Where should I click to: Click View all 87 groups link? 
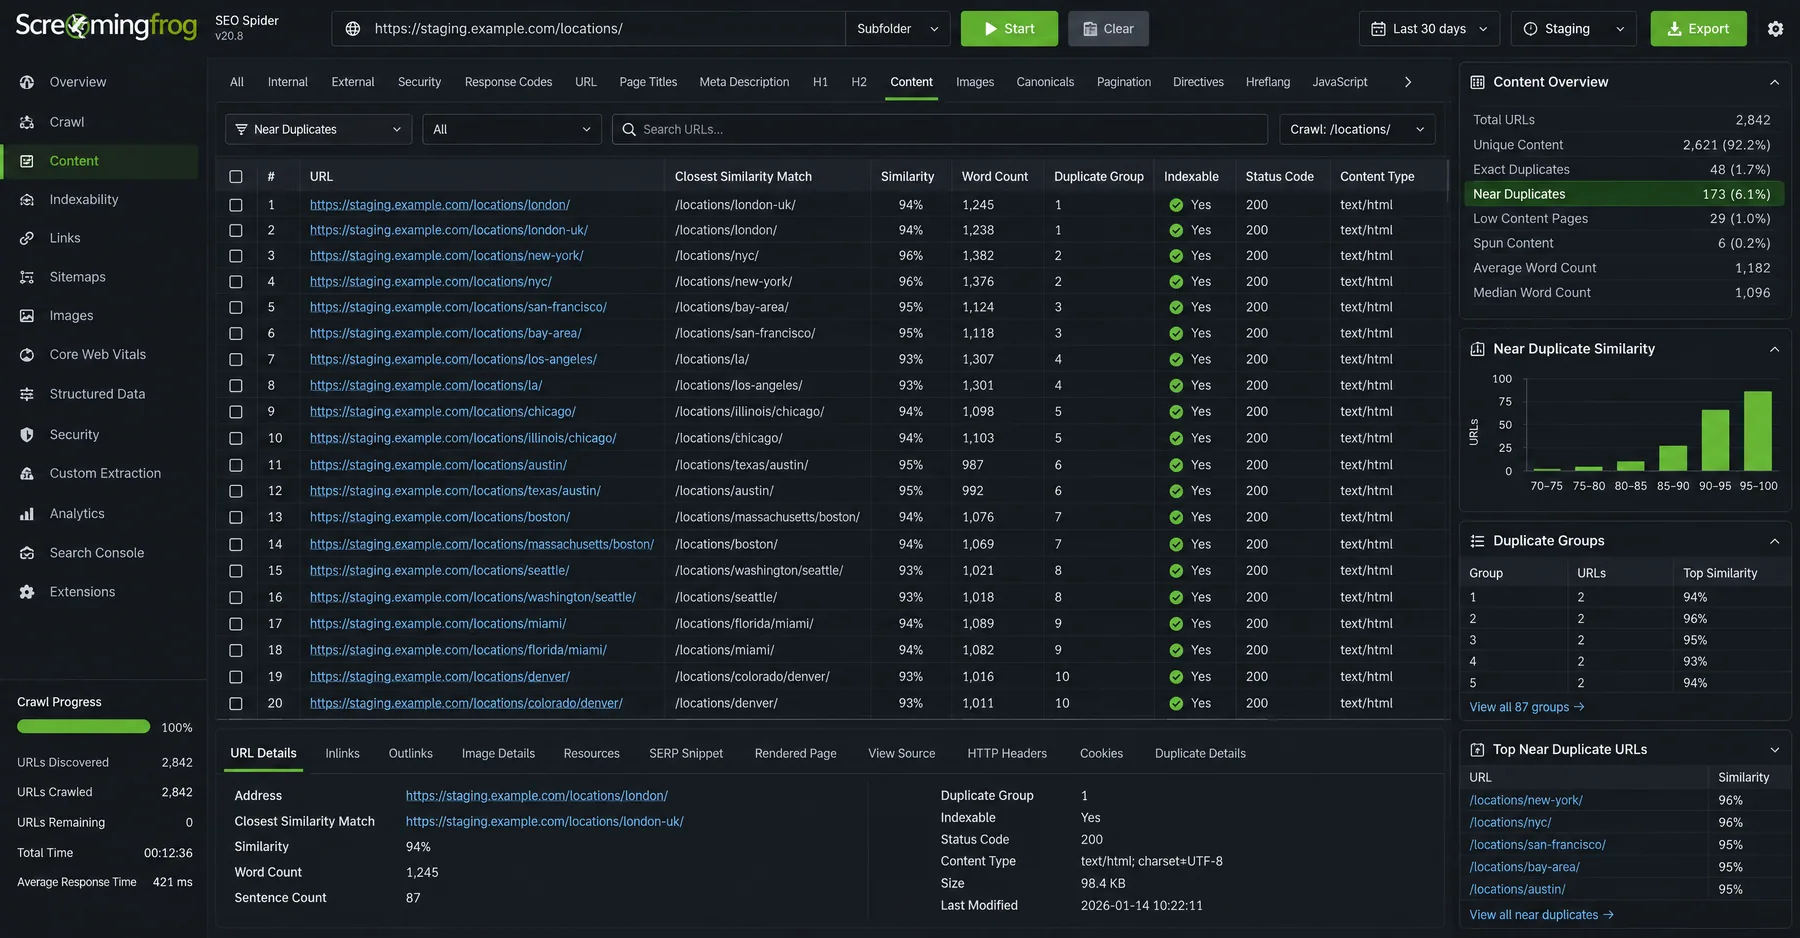click(x=1527, y=707)
